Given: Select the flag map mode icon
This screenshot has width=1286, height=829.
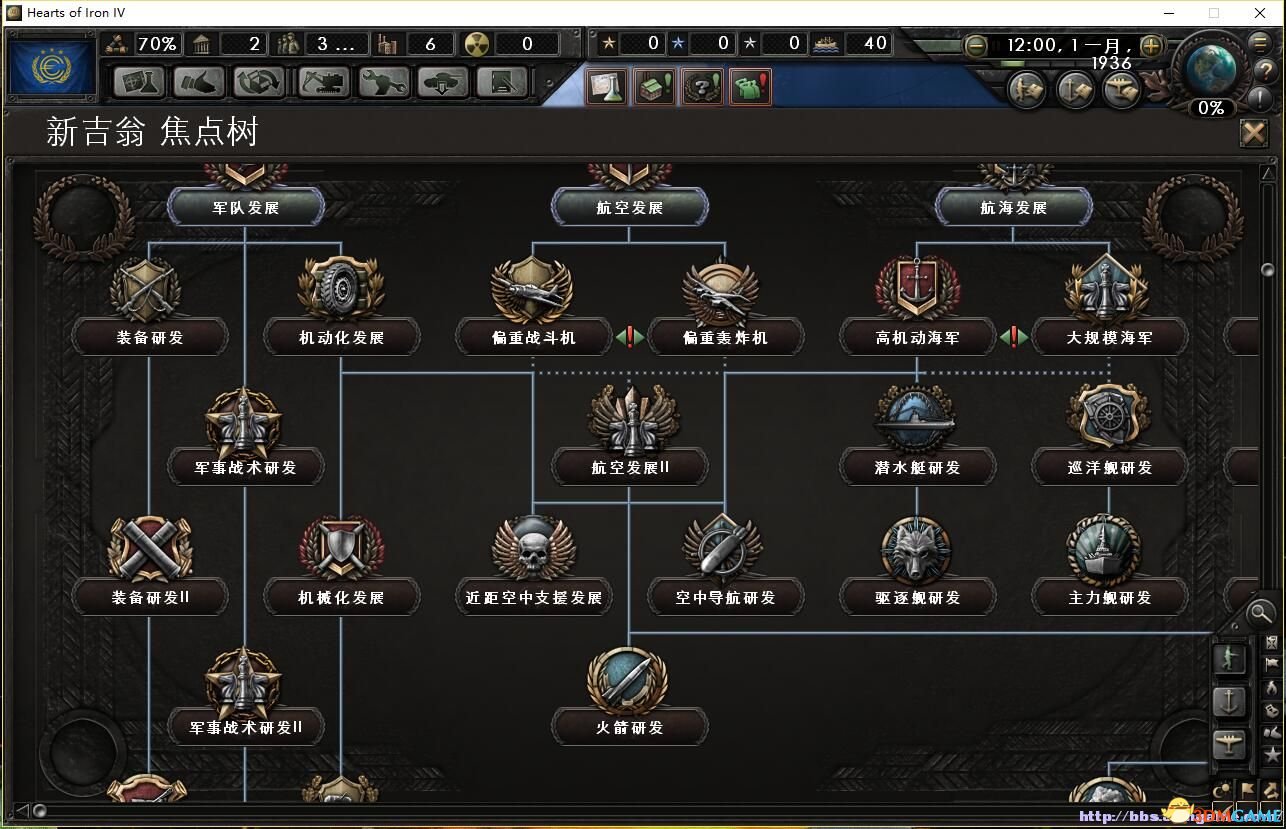Looking at the screenshot, I should [x=1271, y=664].
